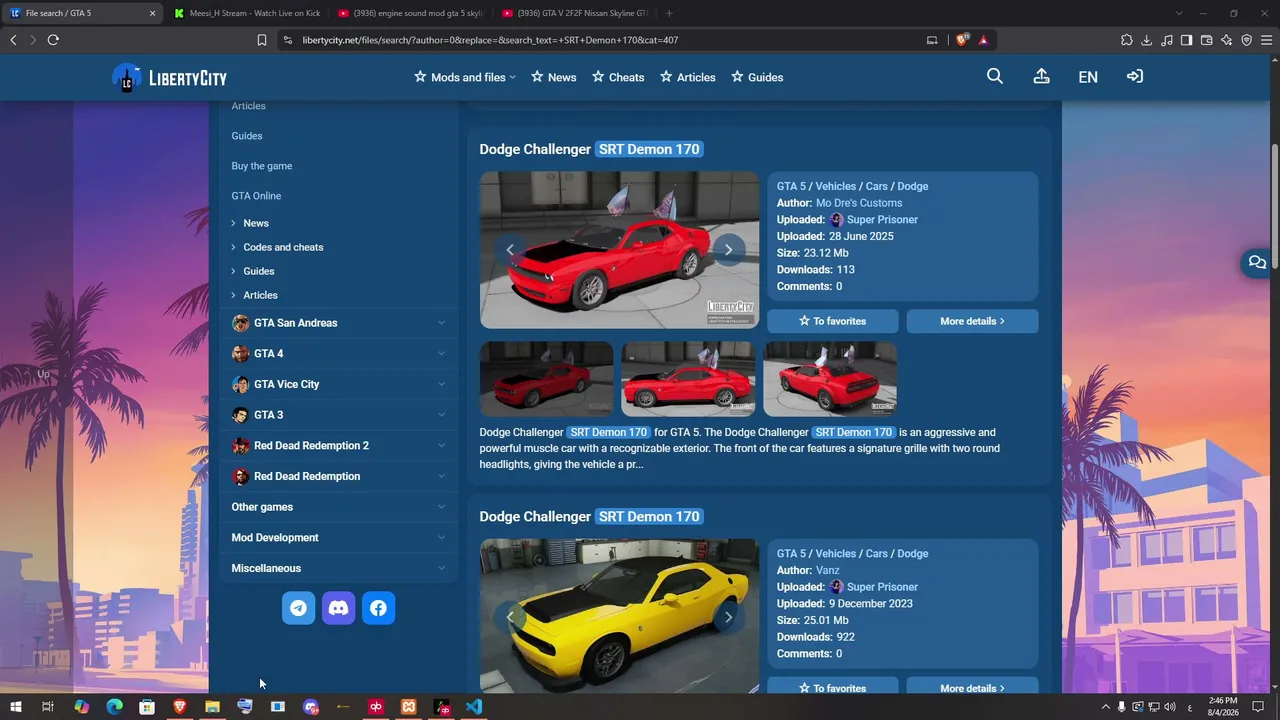Open the Articles menu in site header

point(687,77)
